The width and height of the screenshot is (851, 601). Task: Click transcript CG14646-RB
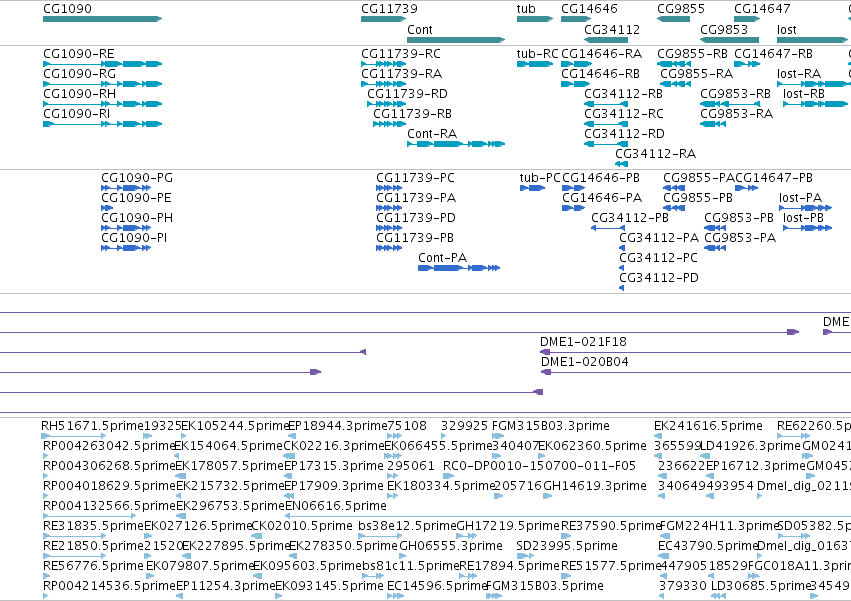click(576, 84)
